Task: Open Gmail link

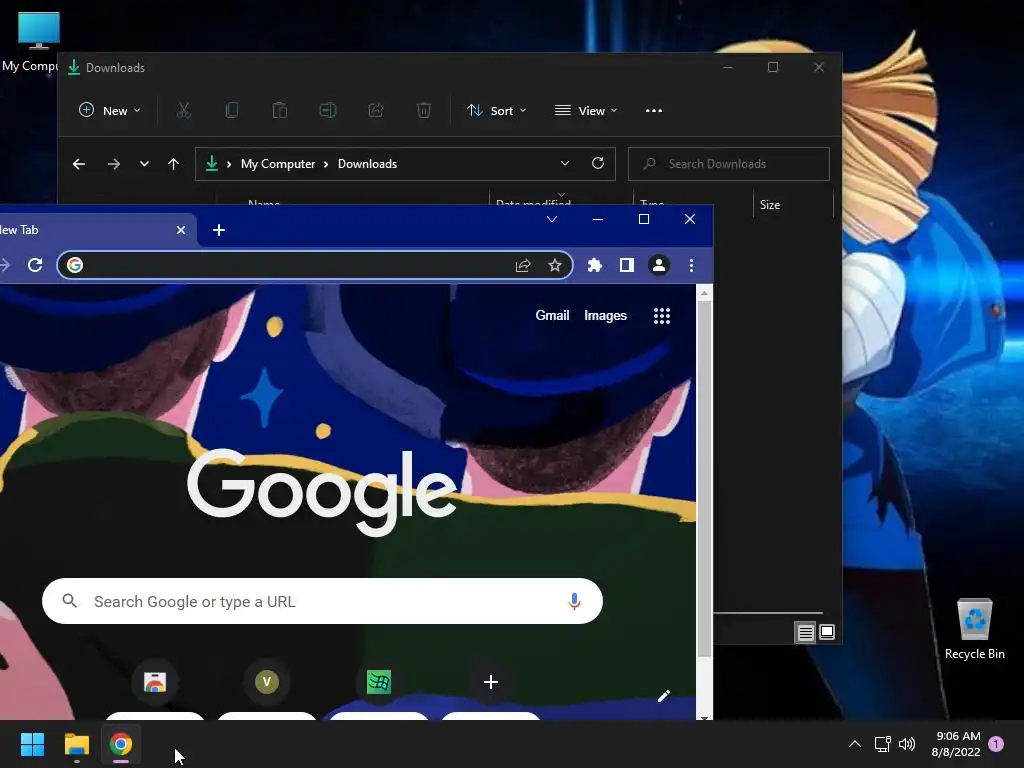Action: 552,315
